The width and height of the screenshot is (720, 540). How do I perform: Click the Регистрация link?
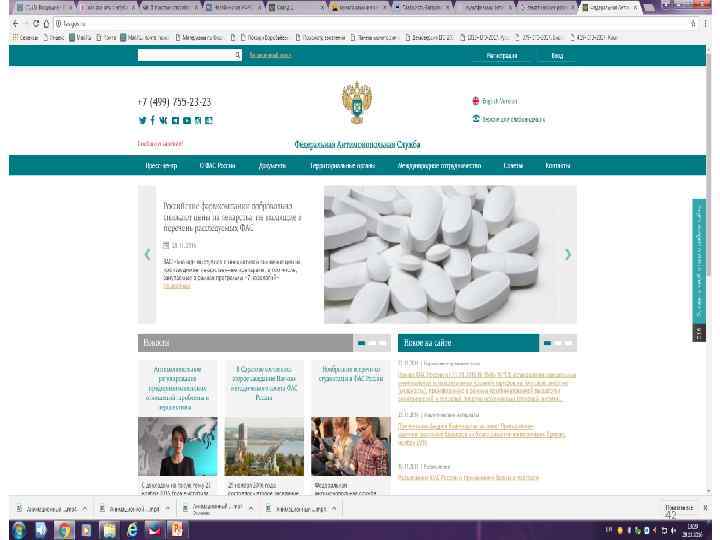pyautogui.click(x=501, y=56)
